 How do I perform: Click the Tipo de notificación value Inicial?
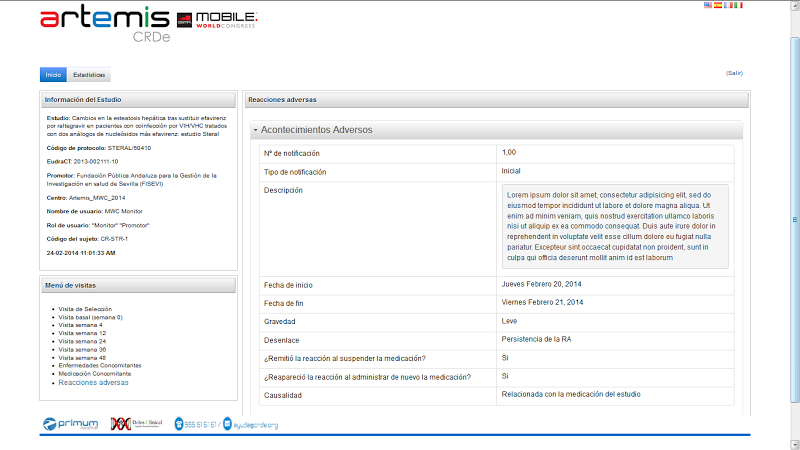click(511, 171)
